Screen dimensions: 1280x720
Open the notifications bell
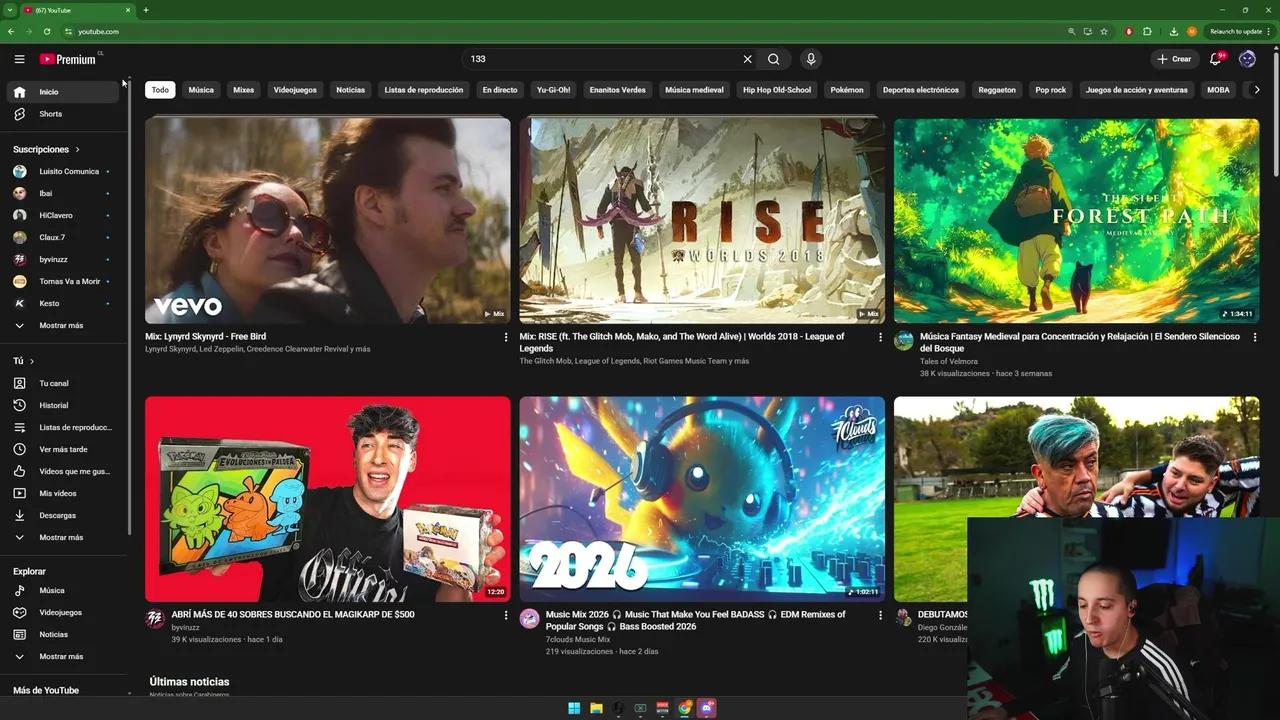click(1216, 59)
